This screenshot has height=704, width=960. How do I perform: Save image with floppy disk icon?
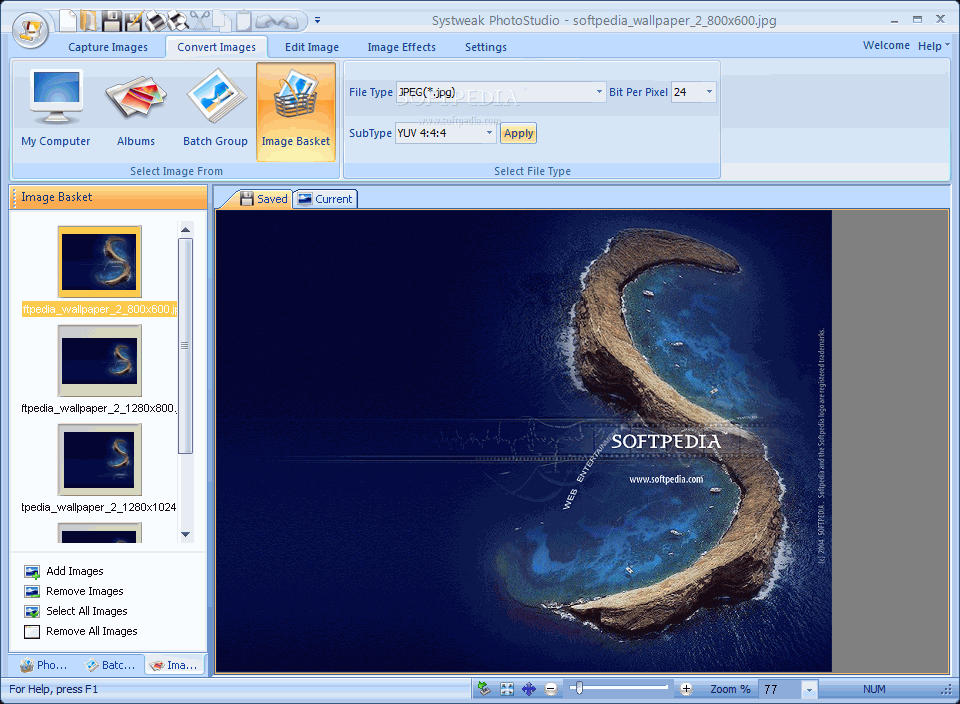[x=111, y=21]
